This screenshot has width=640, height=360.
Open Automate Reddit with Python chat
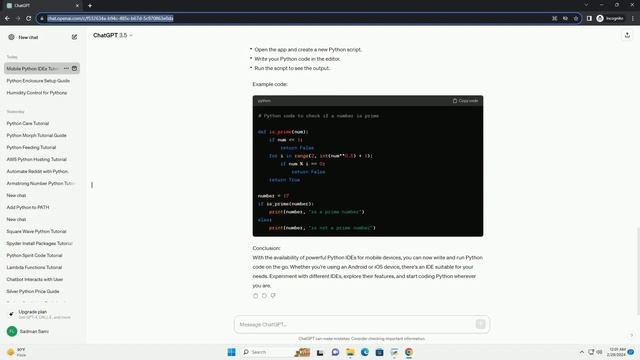(38, 171)
